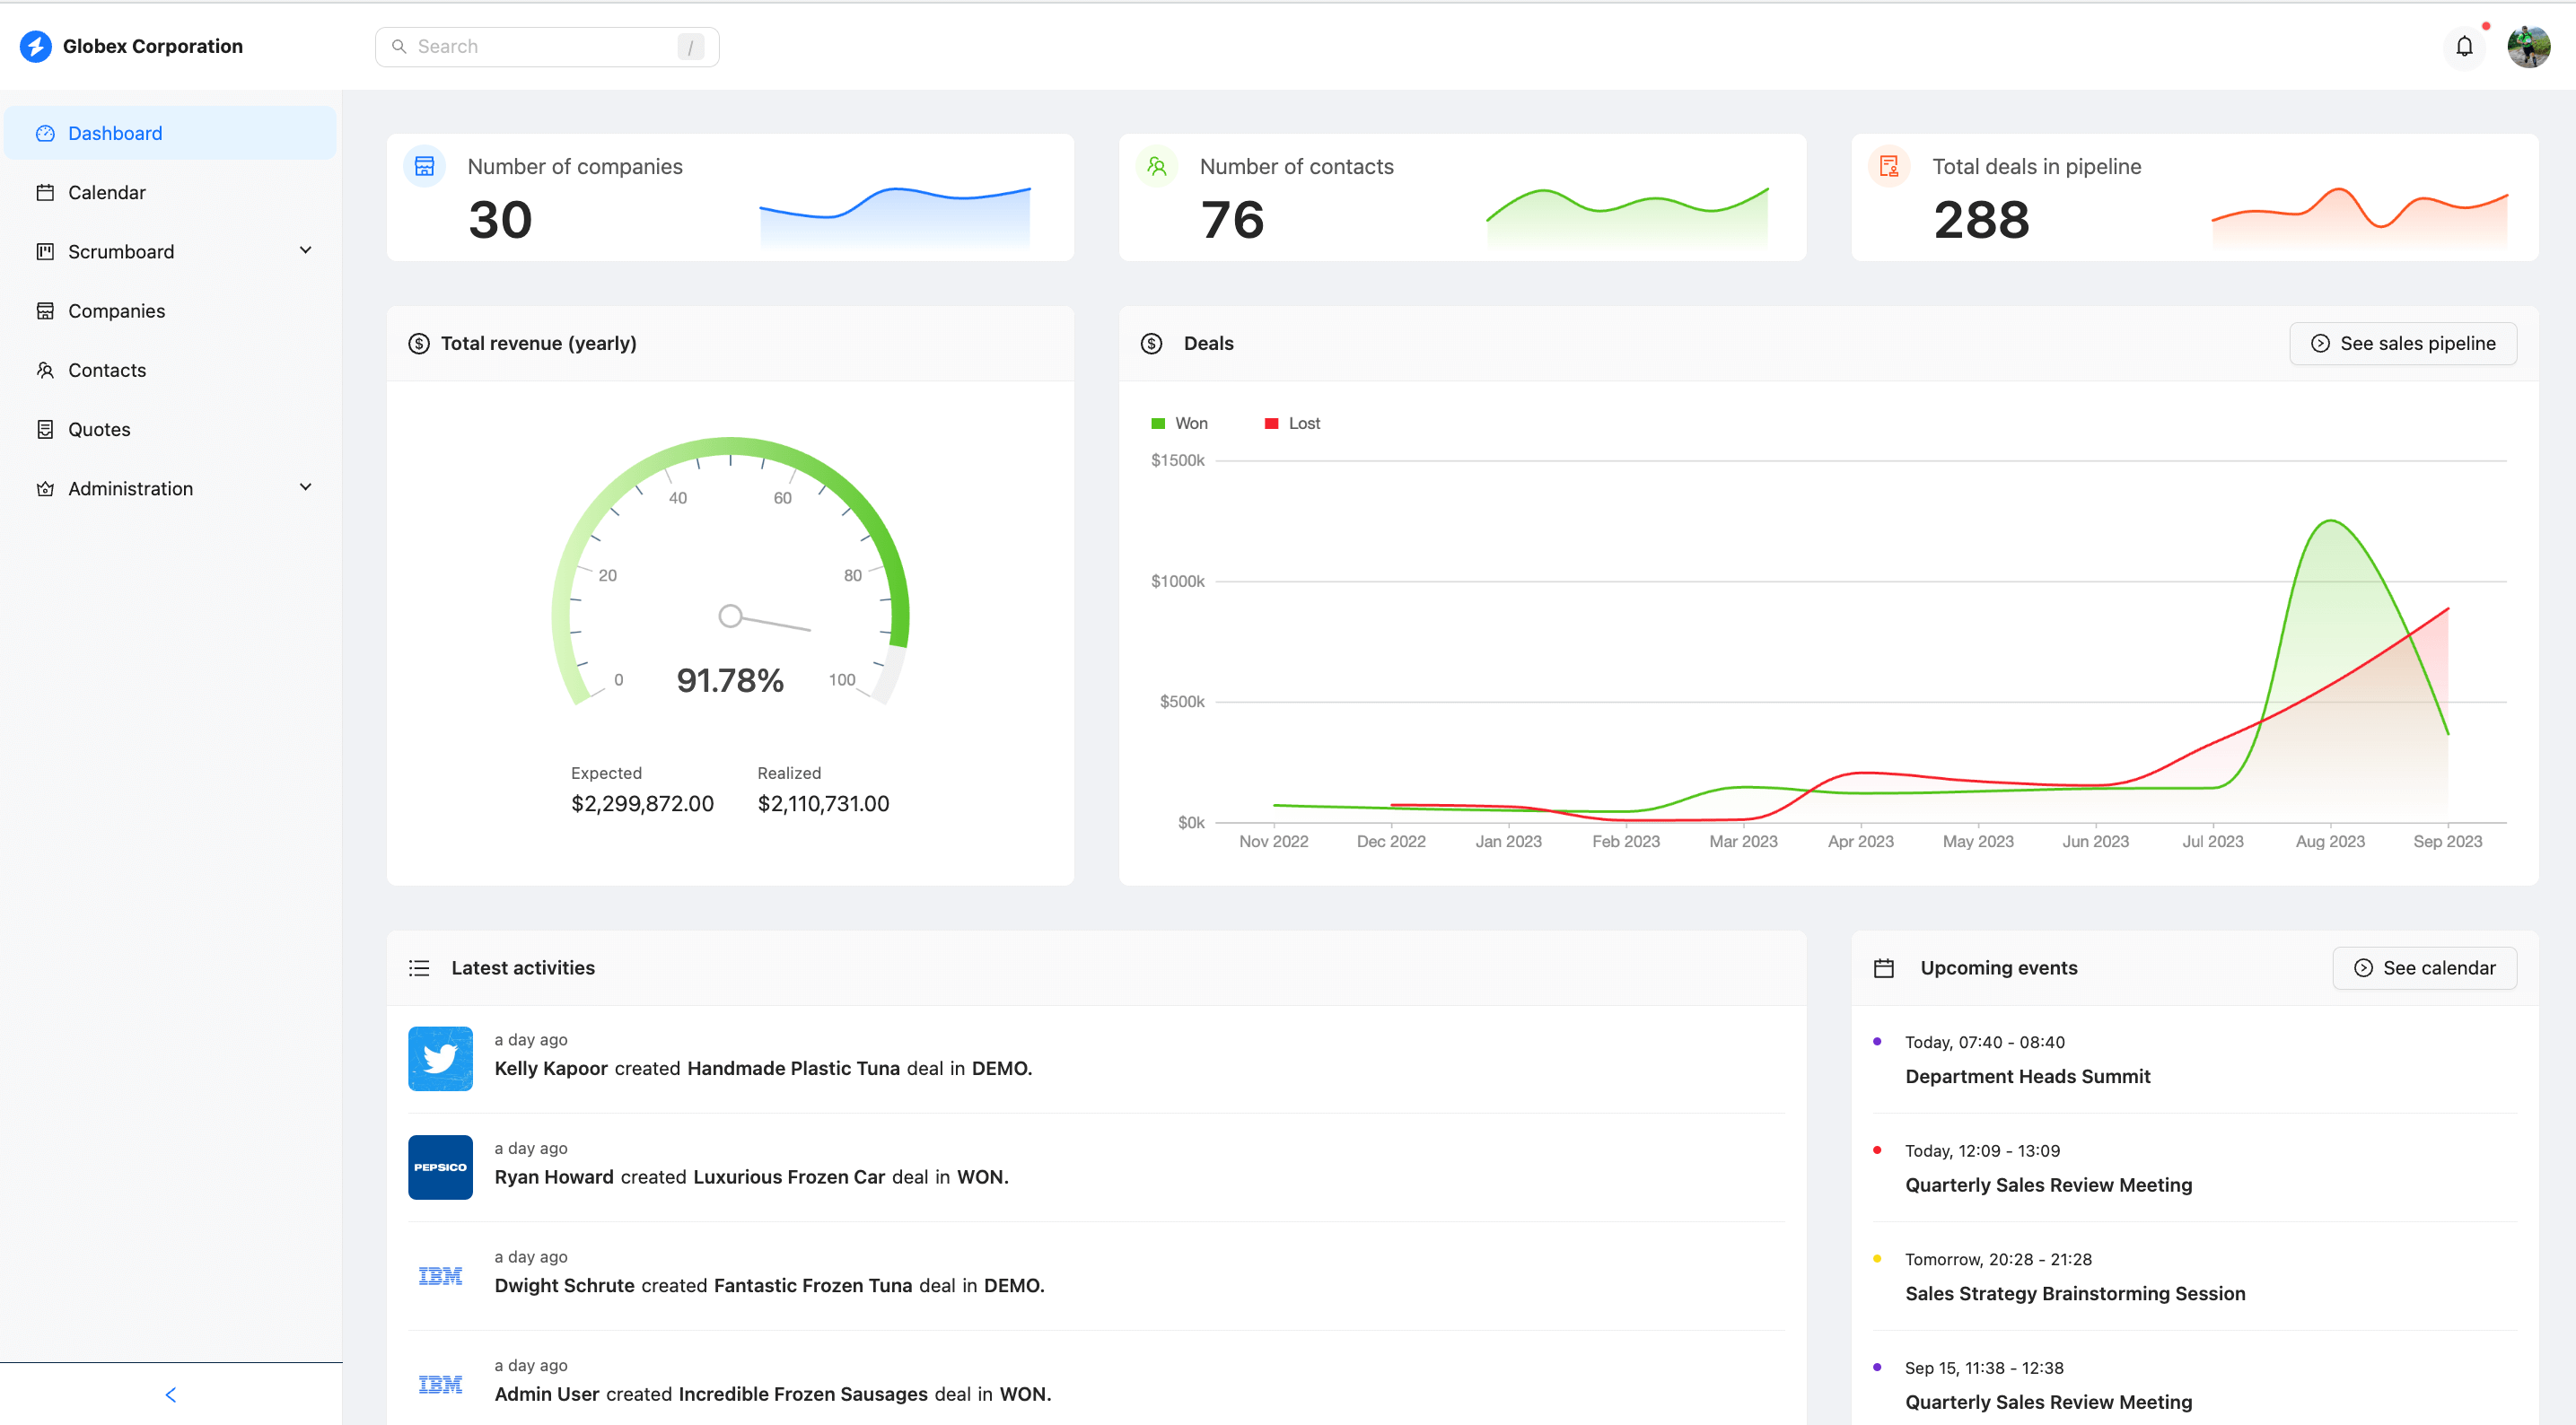This screenshot has width=2576, height=1425.
Task: Click the Twitter logo in latest activities
Action: click(x=440, y=1058)
